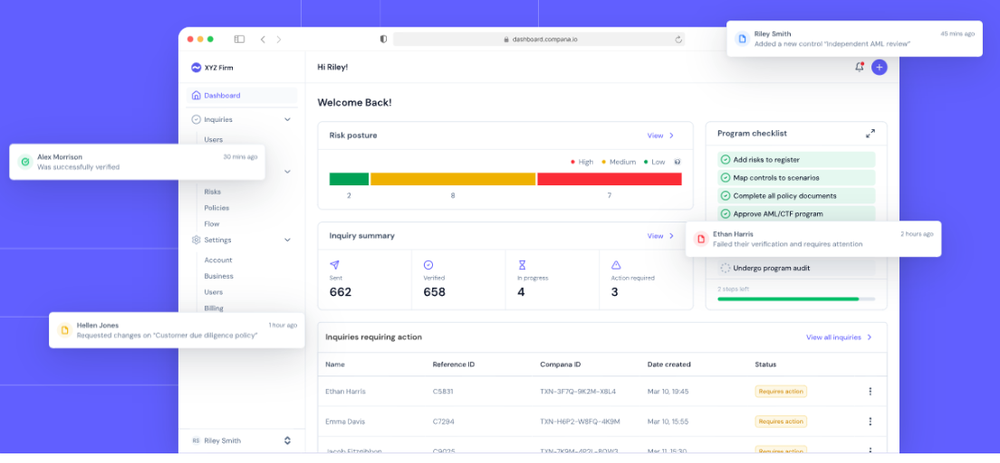Click the shield privacy icon beside address bar
The width and height of the screenshot is (1000, 463).
click(383, 39)
